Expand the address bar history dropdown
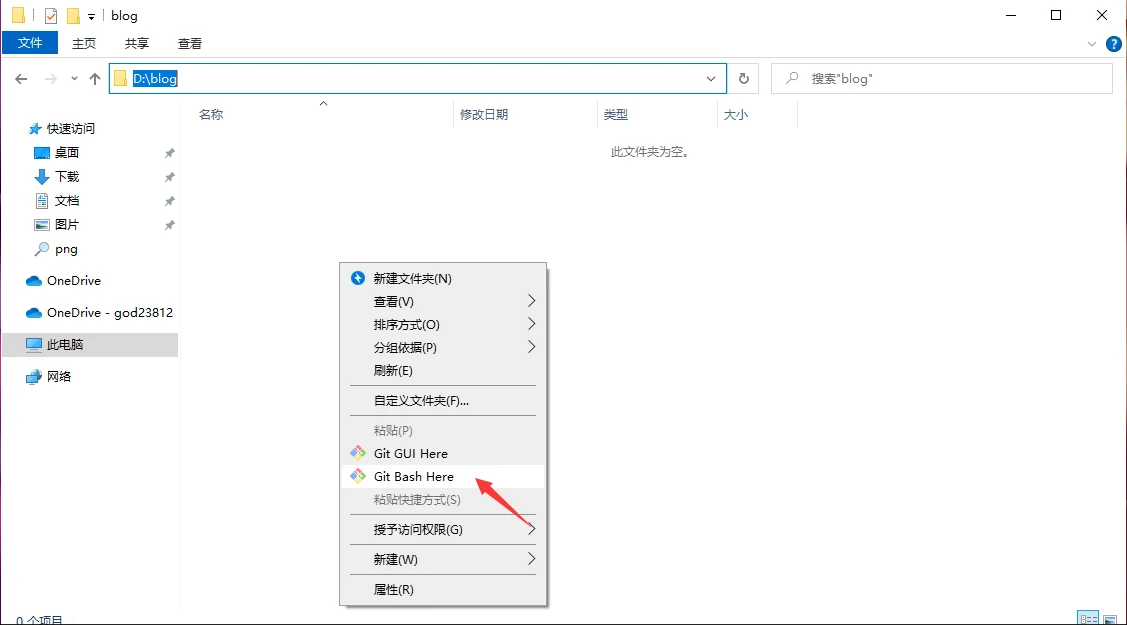Screen dimensions: 1127x625 click(711, 79)
